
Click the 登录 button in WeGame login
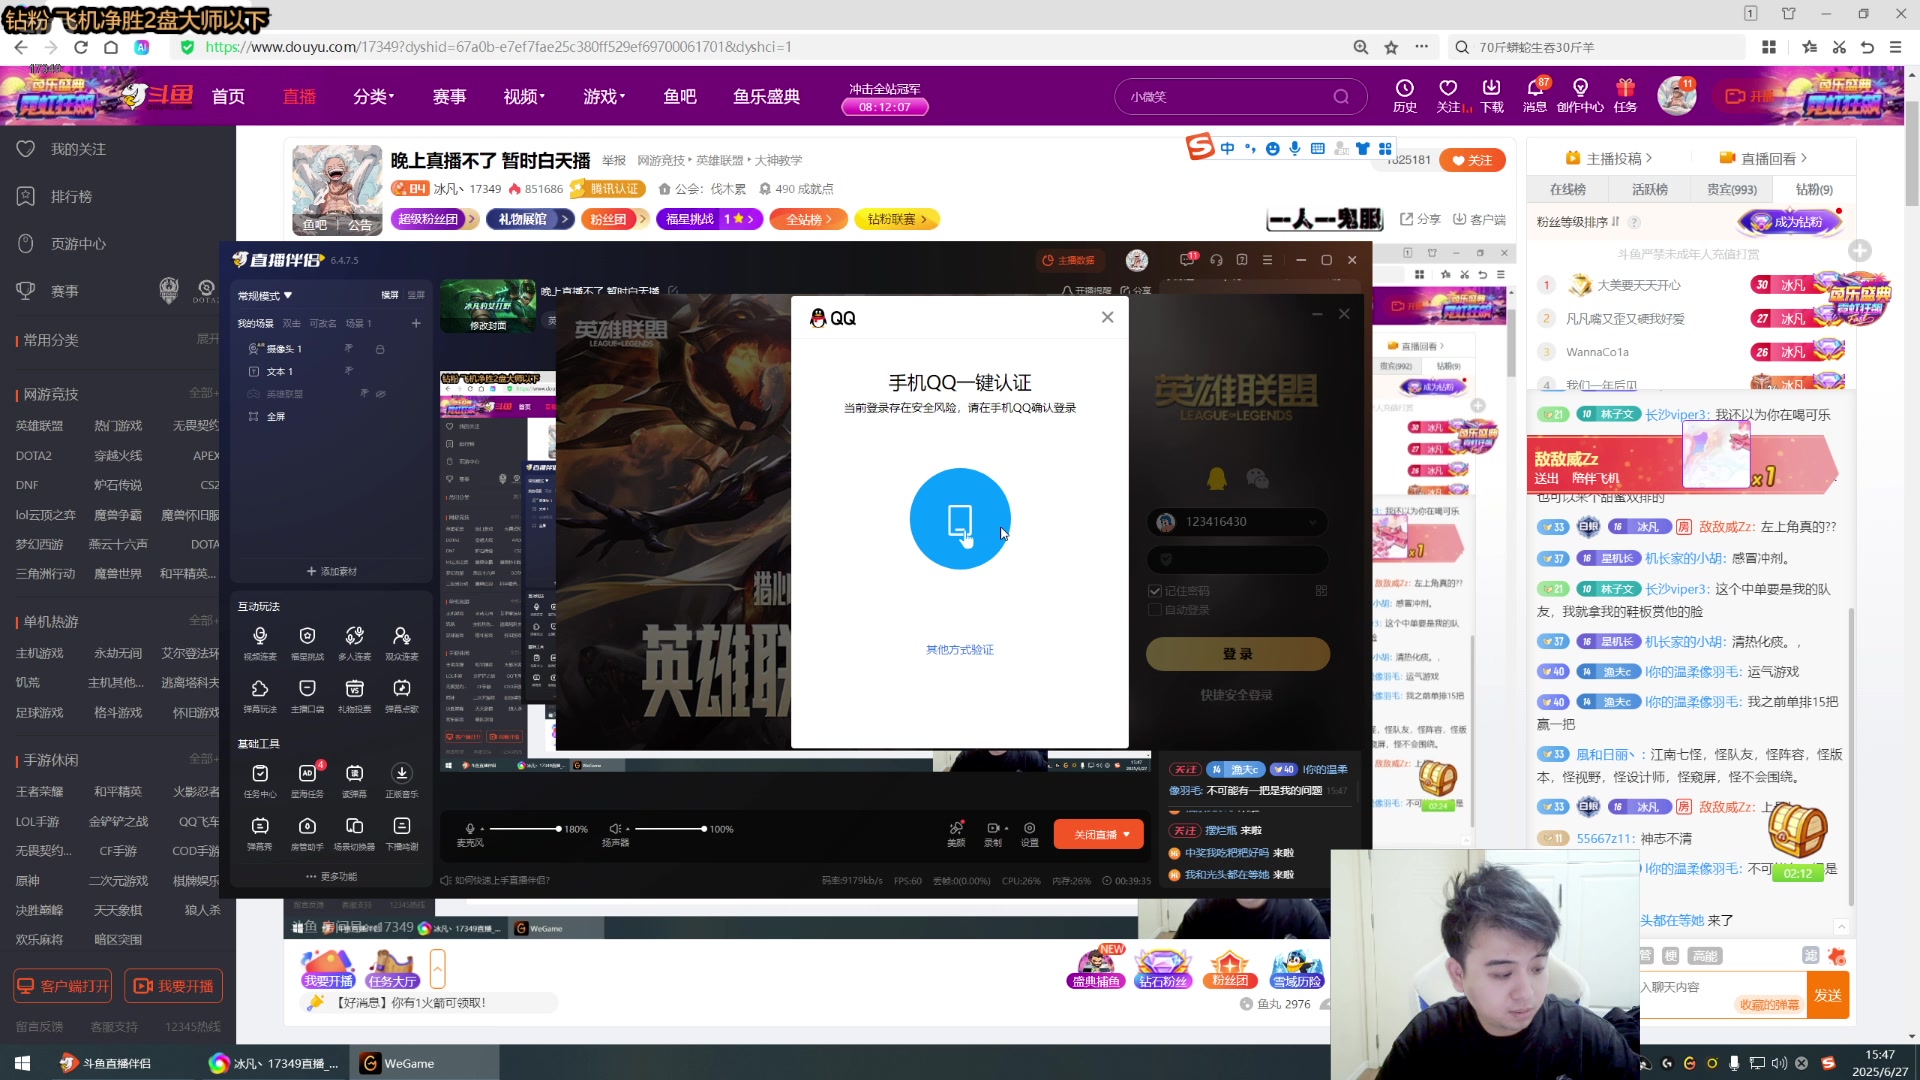1237,654
